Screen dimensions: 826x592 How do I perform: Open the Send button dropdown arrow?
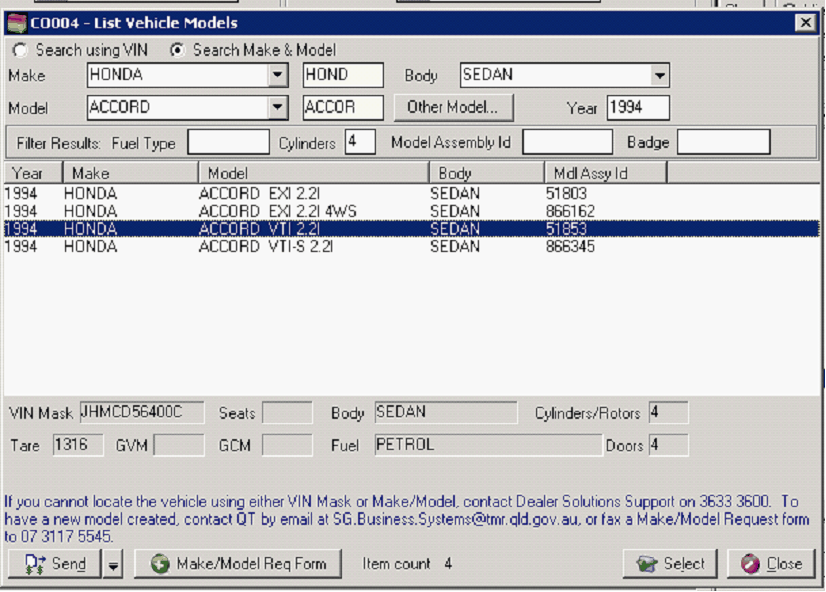pos(113,564)
